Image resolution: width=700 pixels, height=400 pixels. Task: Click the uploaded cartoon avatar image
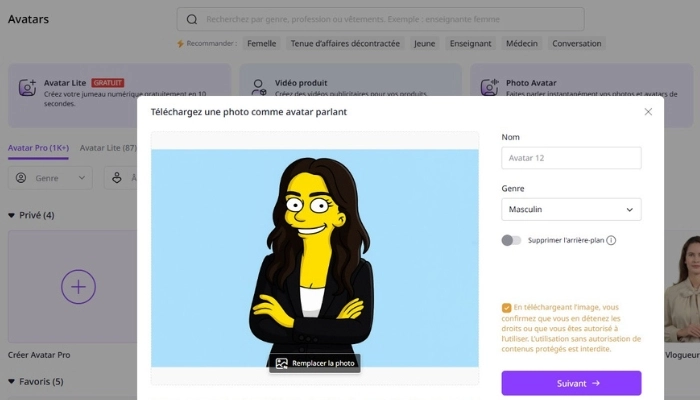(315, 258)
